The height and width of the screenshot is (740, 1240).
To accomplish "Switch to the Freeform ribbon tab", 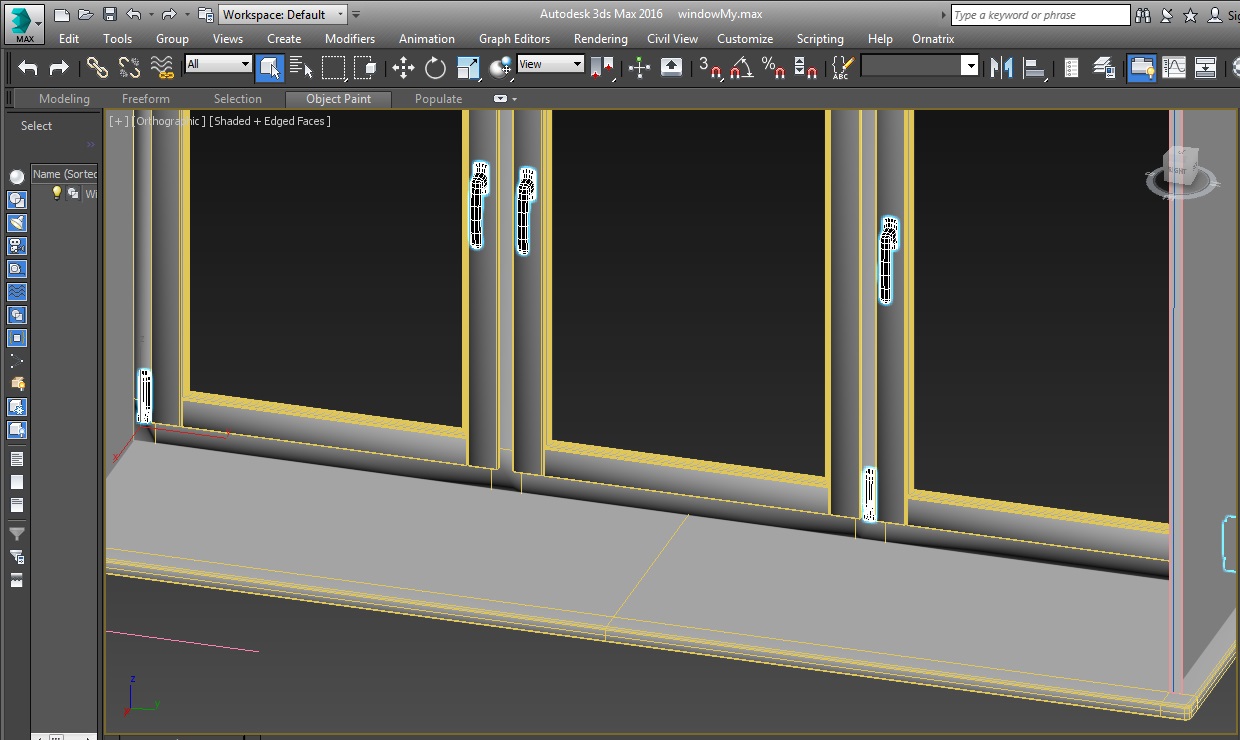I will (x=146, y=99).
